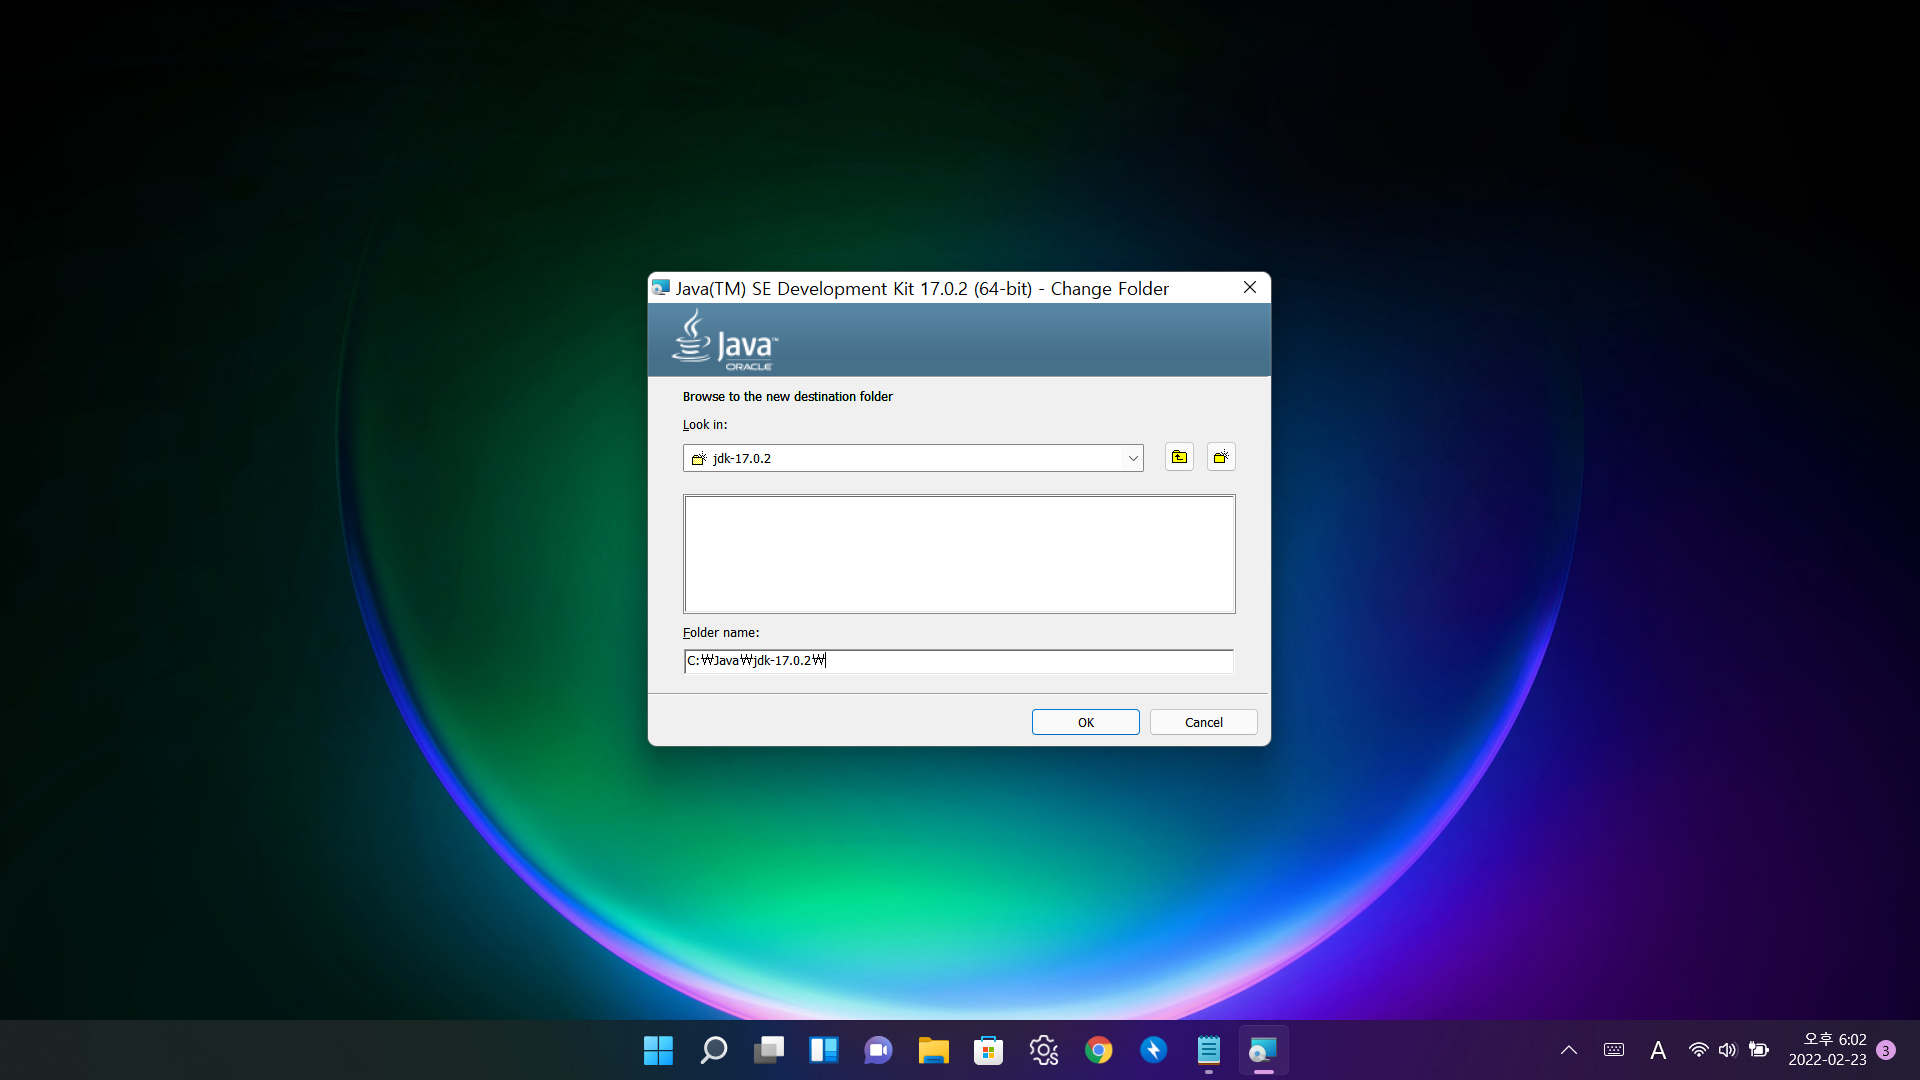Click the Create New Folder icon
The image size is (1920, 1080).
pyautogui.click(x=1221, y=457)
